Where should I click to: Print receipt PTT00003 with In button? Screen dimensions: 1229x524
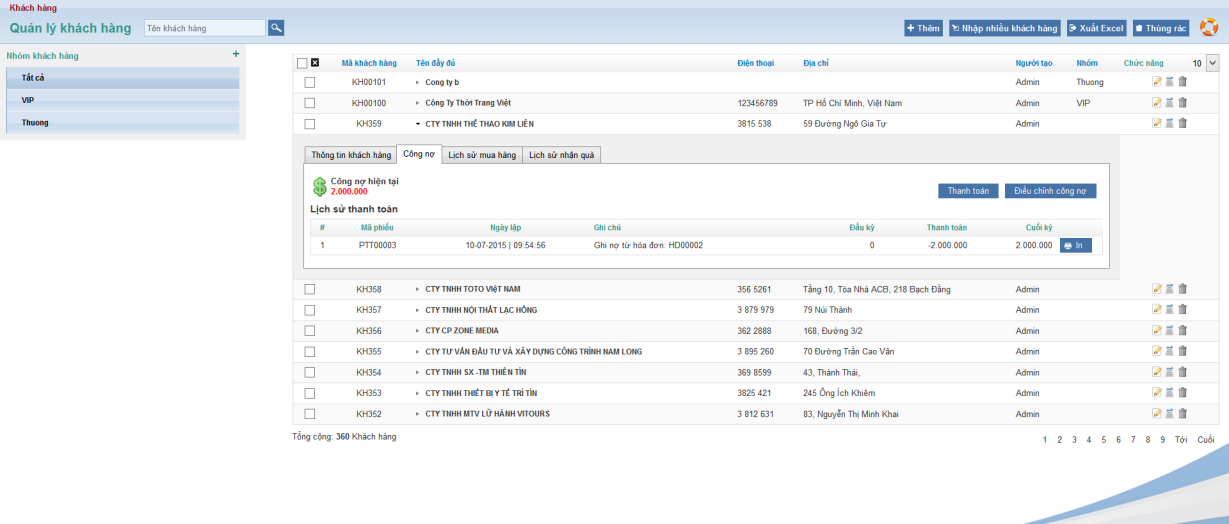(x=1077, y=245)
